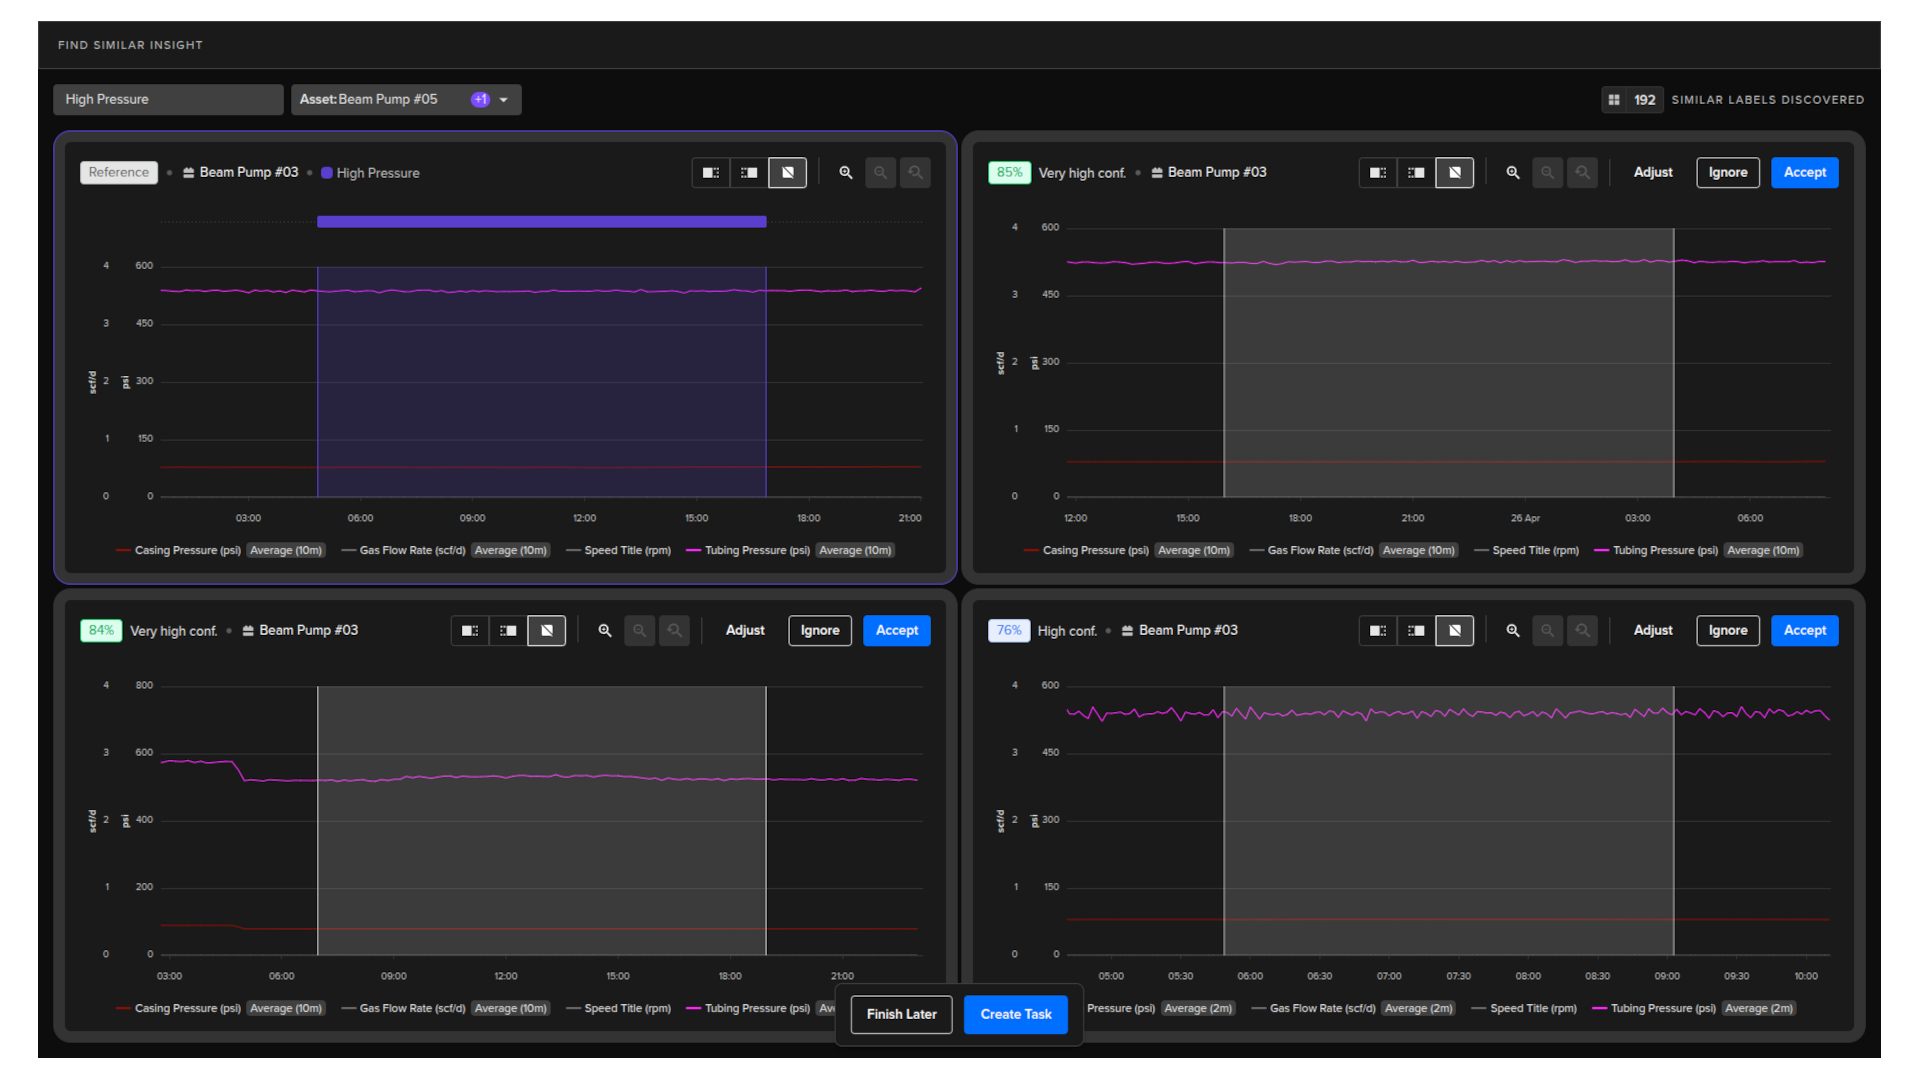This screenshot has width=1920, height=1080.
Task: Click the +1 additional assets badge
Action: (x=481, y=100)
